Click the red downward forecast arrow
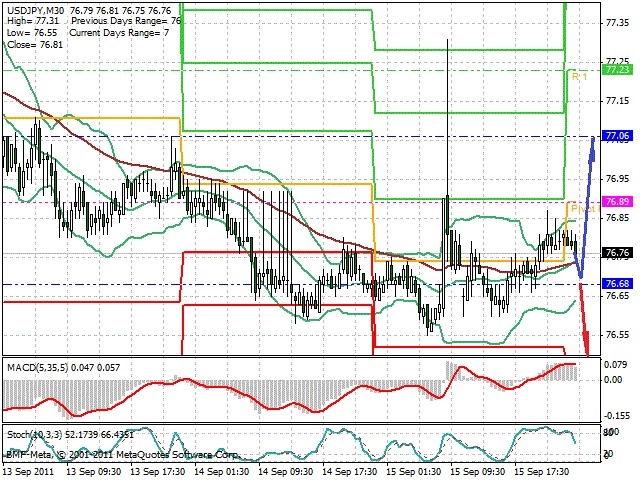The height and width of the screenshot is (480, 640). point(584,320)
